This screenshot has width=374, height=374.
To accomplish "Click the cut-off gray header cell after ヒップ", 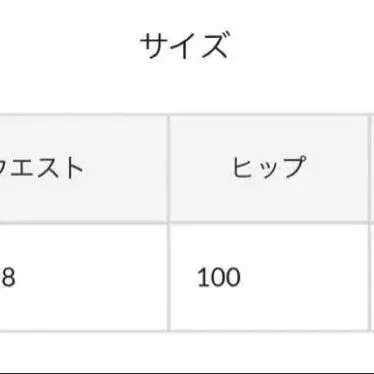I will [x=372, y=169].
